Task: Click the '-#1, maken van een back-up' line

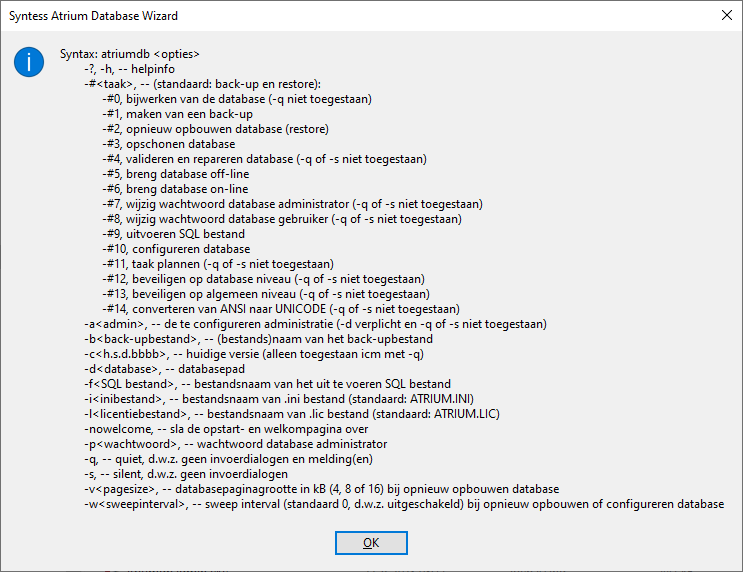Action: (177, 114)
